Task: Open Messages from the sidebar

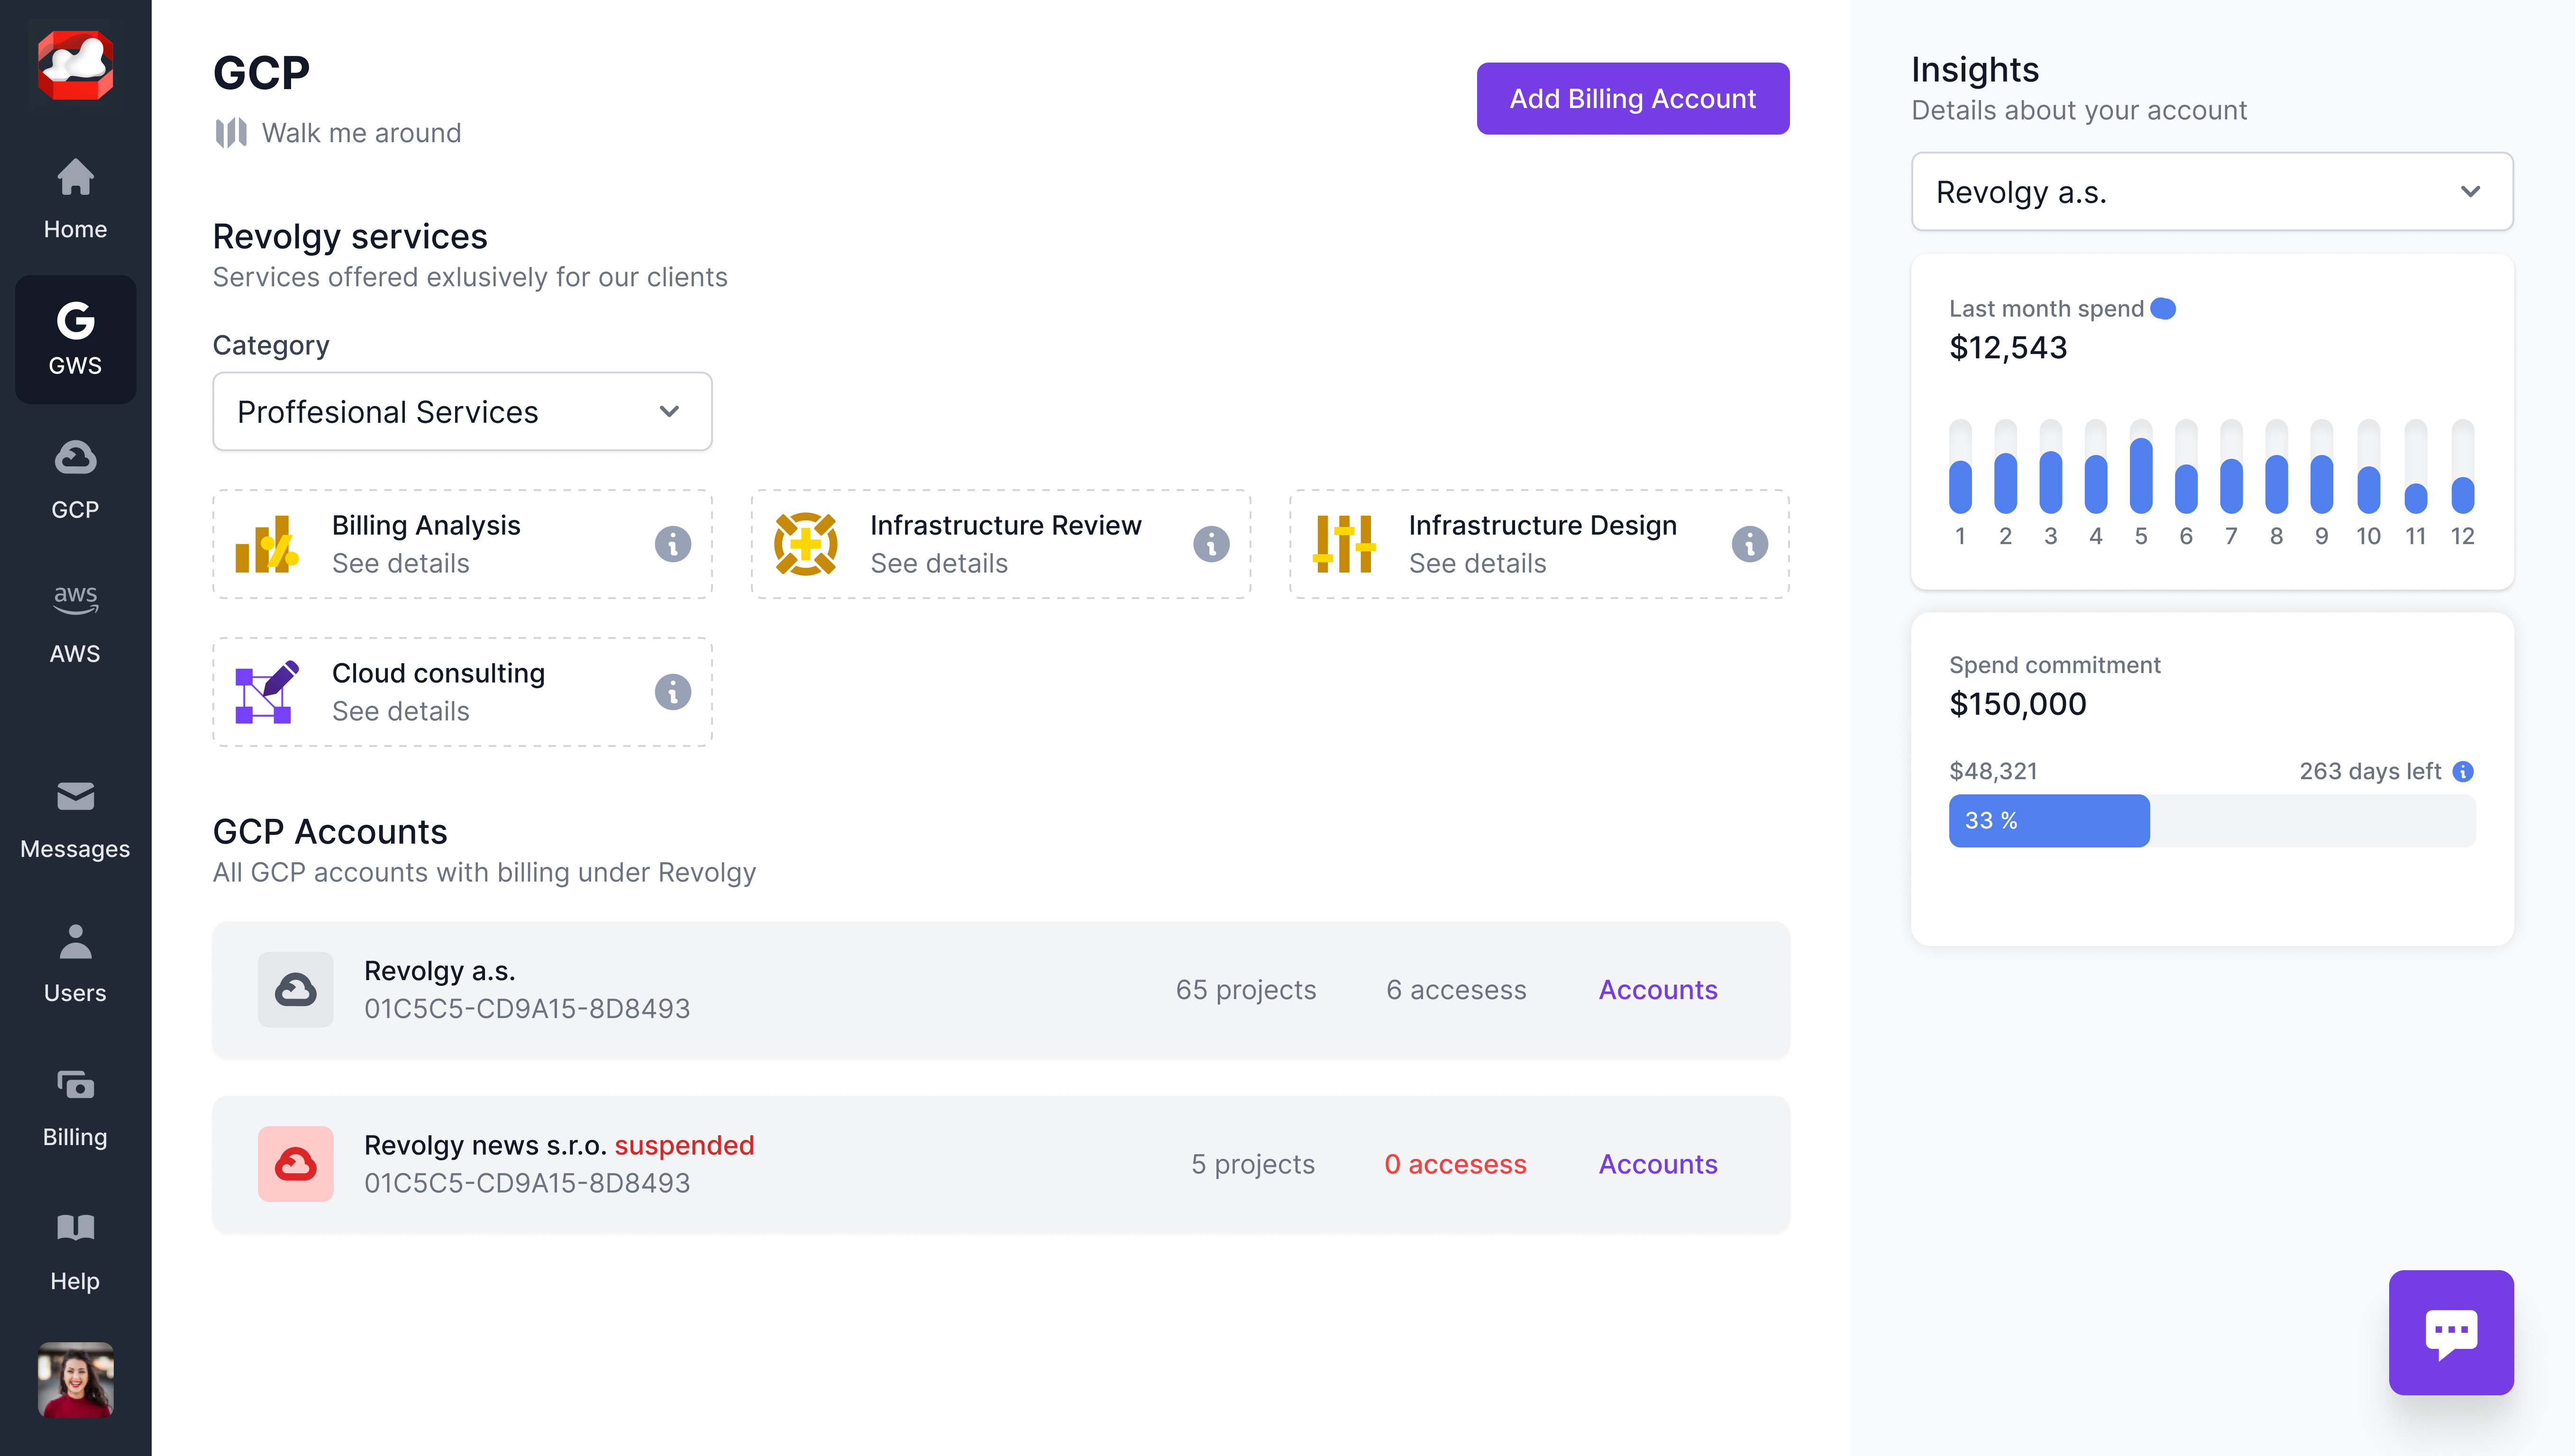Action: point(75,820)
